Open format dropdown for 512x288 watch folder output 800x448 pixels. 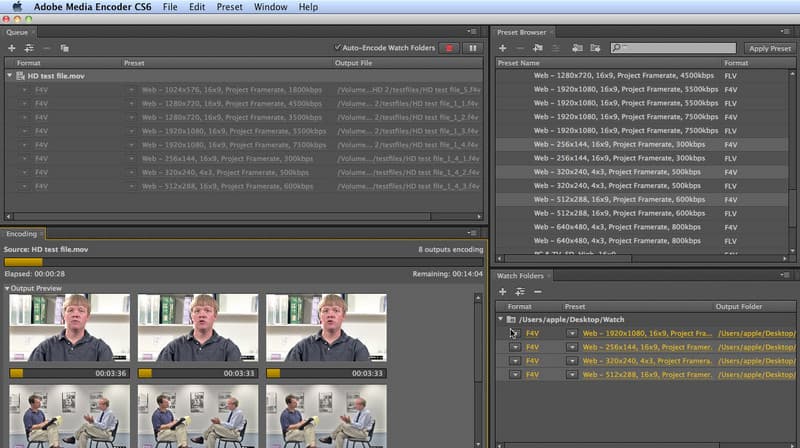[515, 375]
